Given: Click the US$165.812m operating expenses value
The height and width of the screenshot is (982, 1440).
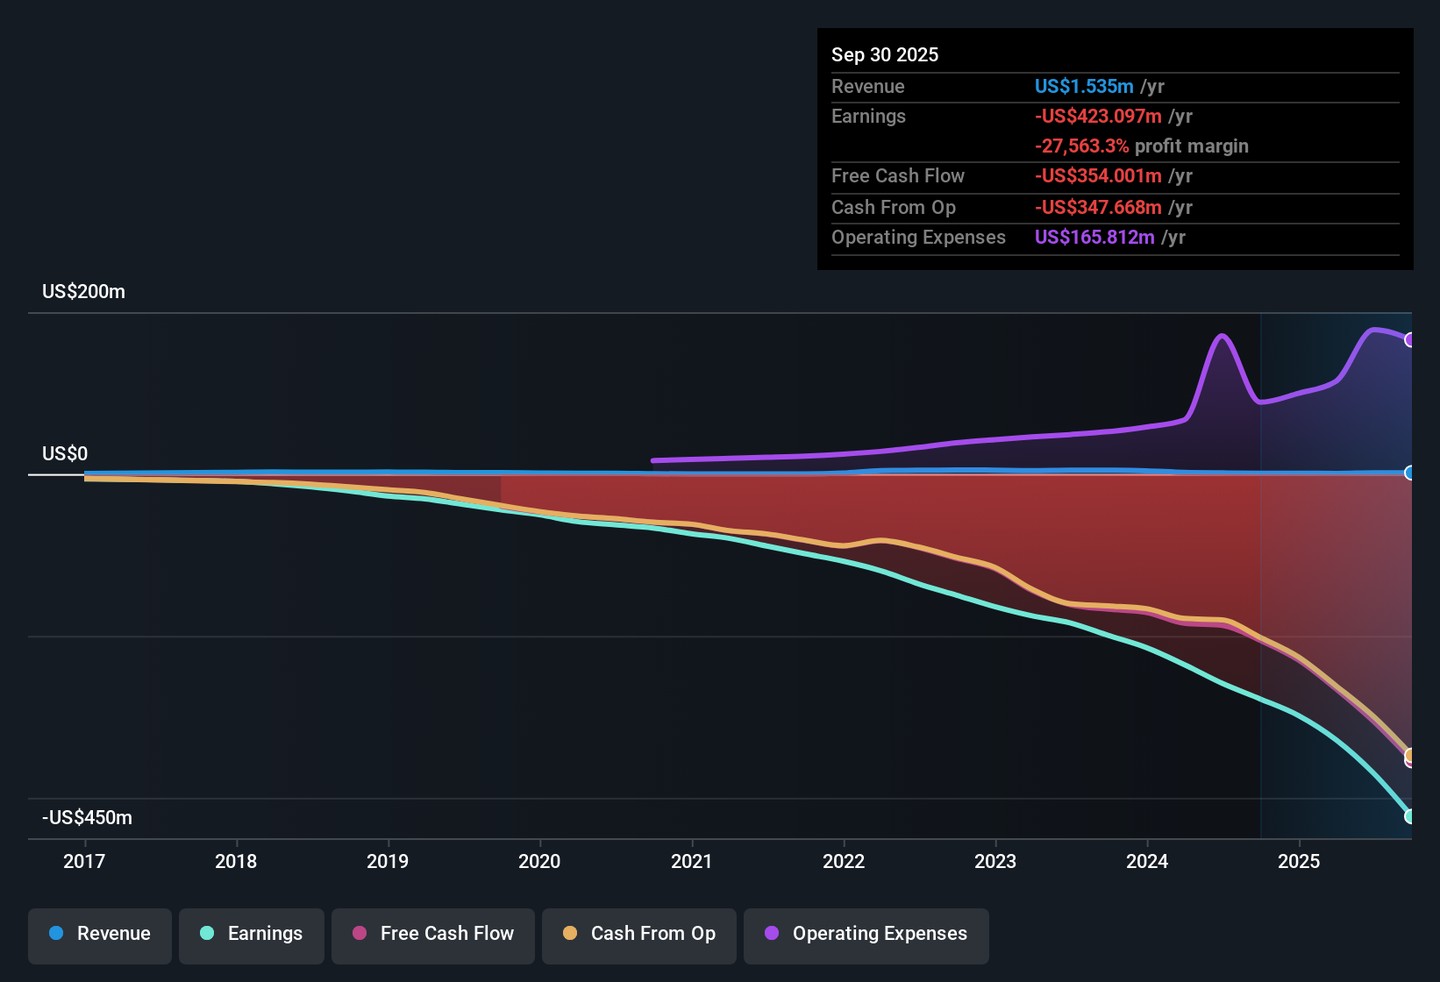Looking at the screenshot, I should pos(1094,238).
